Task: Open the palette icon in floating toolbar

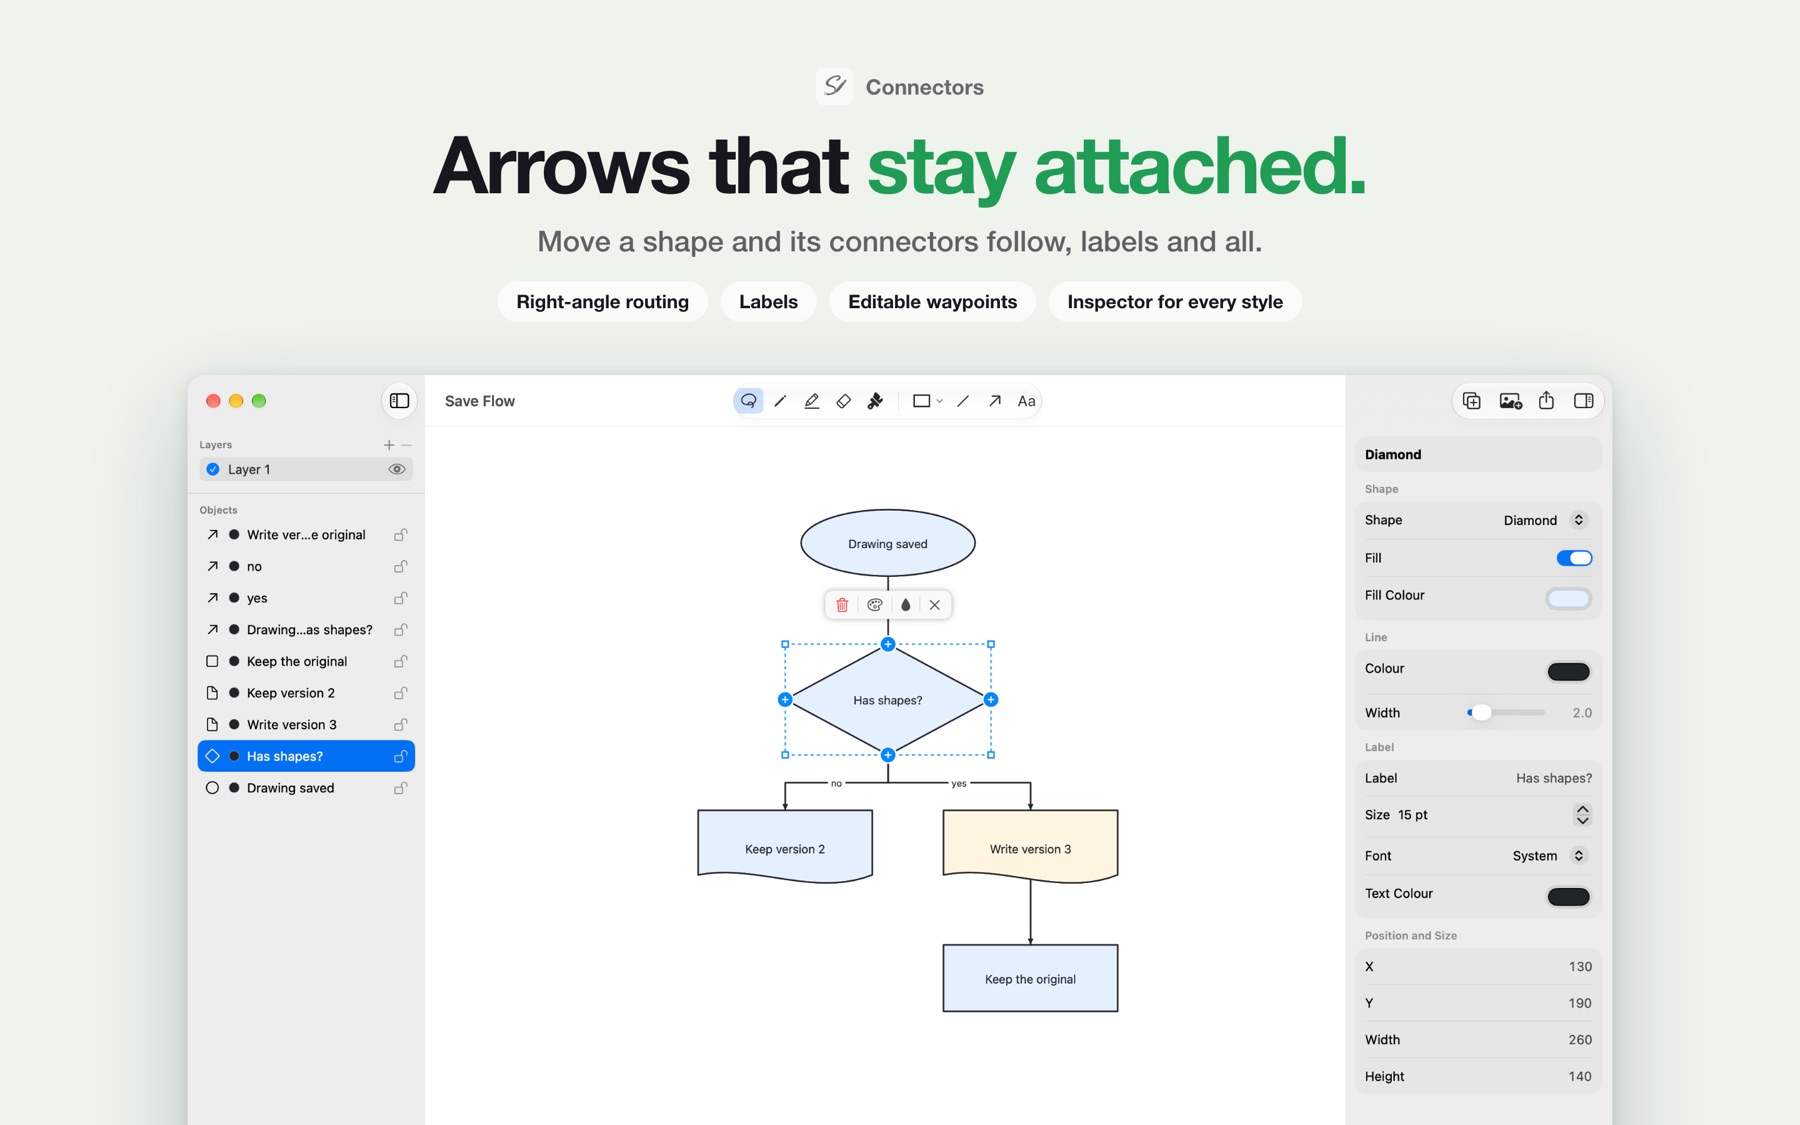Action: pos(875,605)
